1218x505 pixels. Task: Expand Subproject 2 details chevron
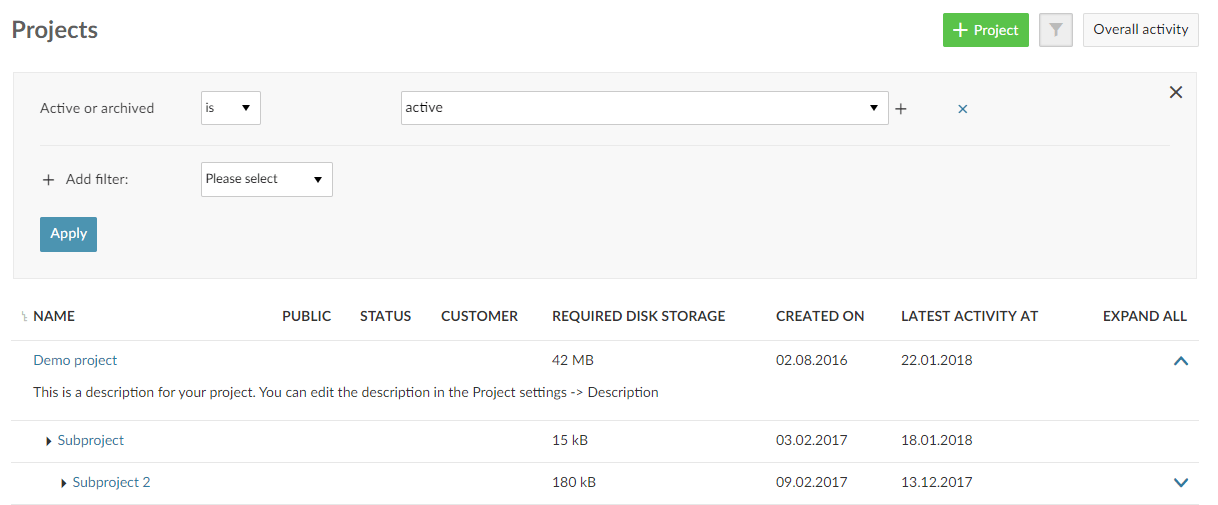click(x=1180, y=483)
